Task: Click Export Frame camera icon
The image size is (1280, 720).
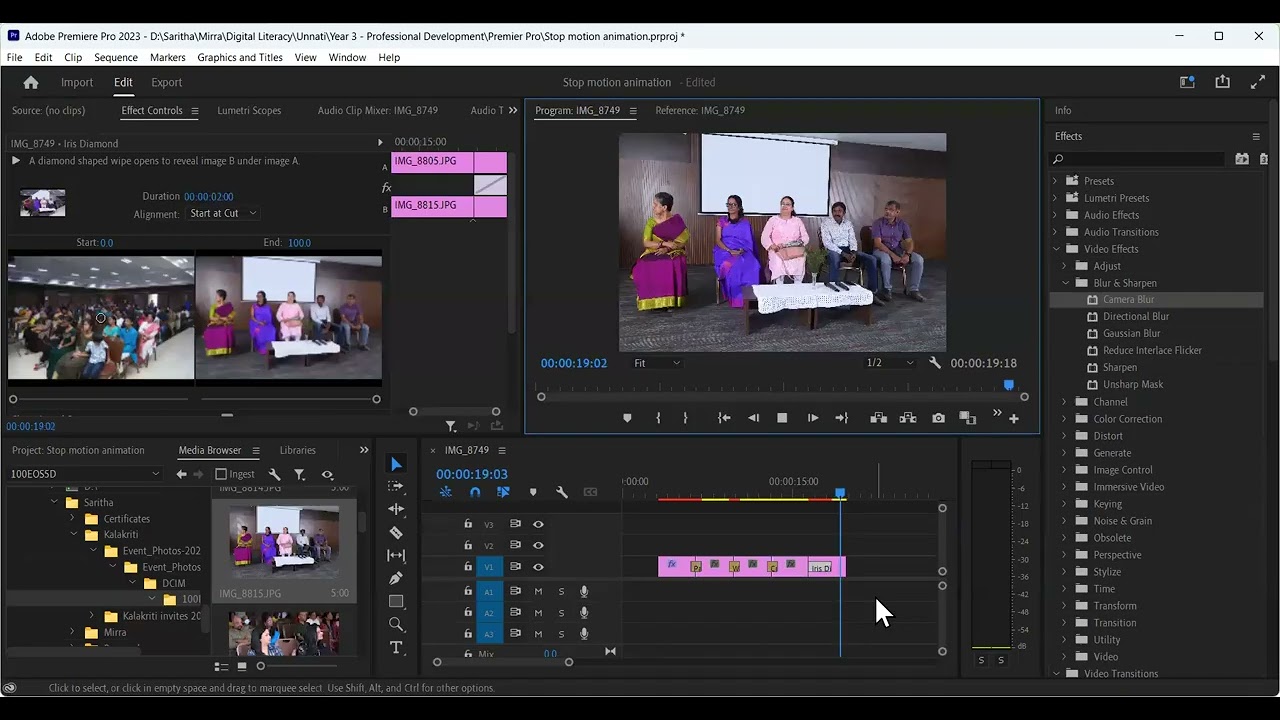Action: click(x=938, y=418)
